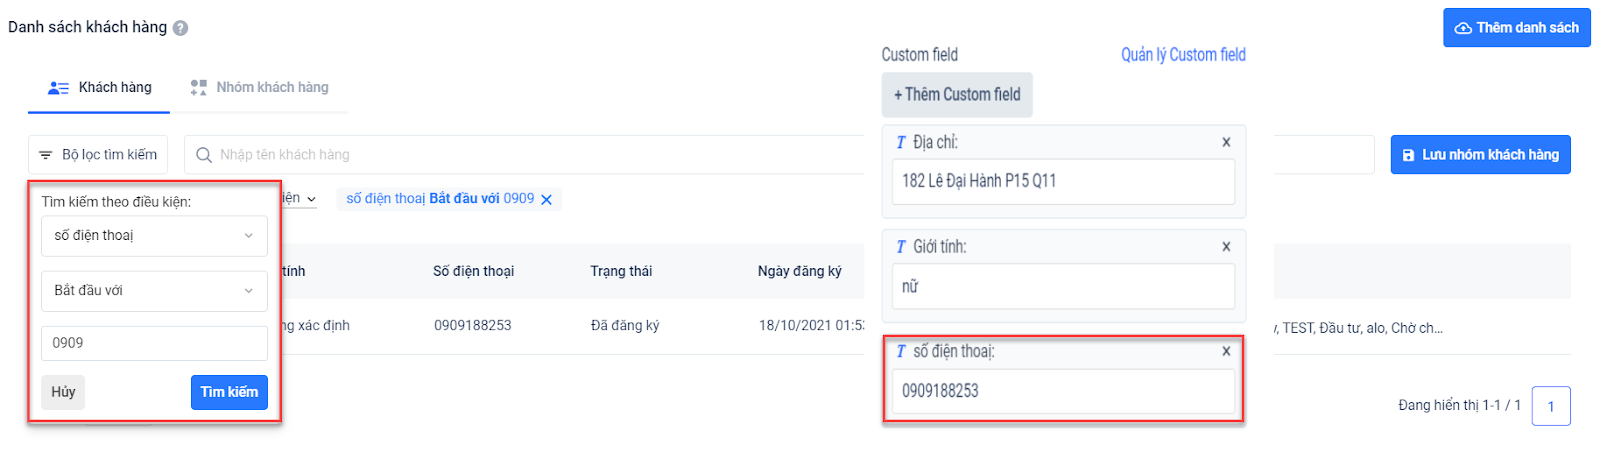The height and width of the screenshot is (452, 1600).
Task: Click the cloud upload icon on Thêm danh sách
Action: tap(1463, 28)
